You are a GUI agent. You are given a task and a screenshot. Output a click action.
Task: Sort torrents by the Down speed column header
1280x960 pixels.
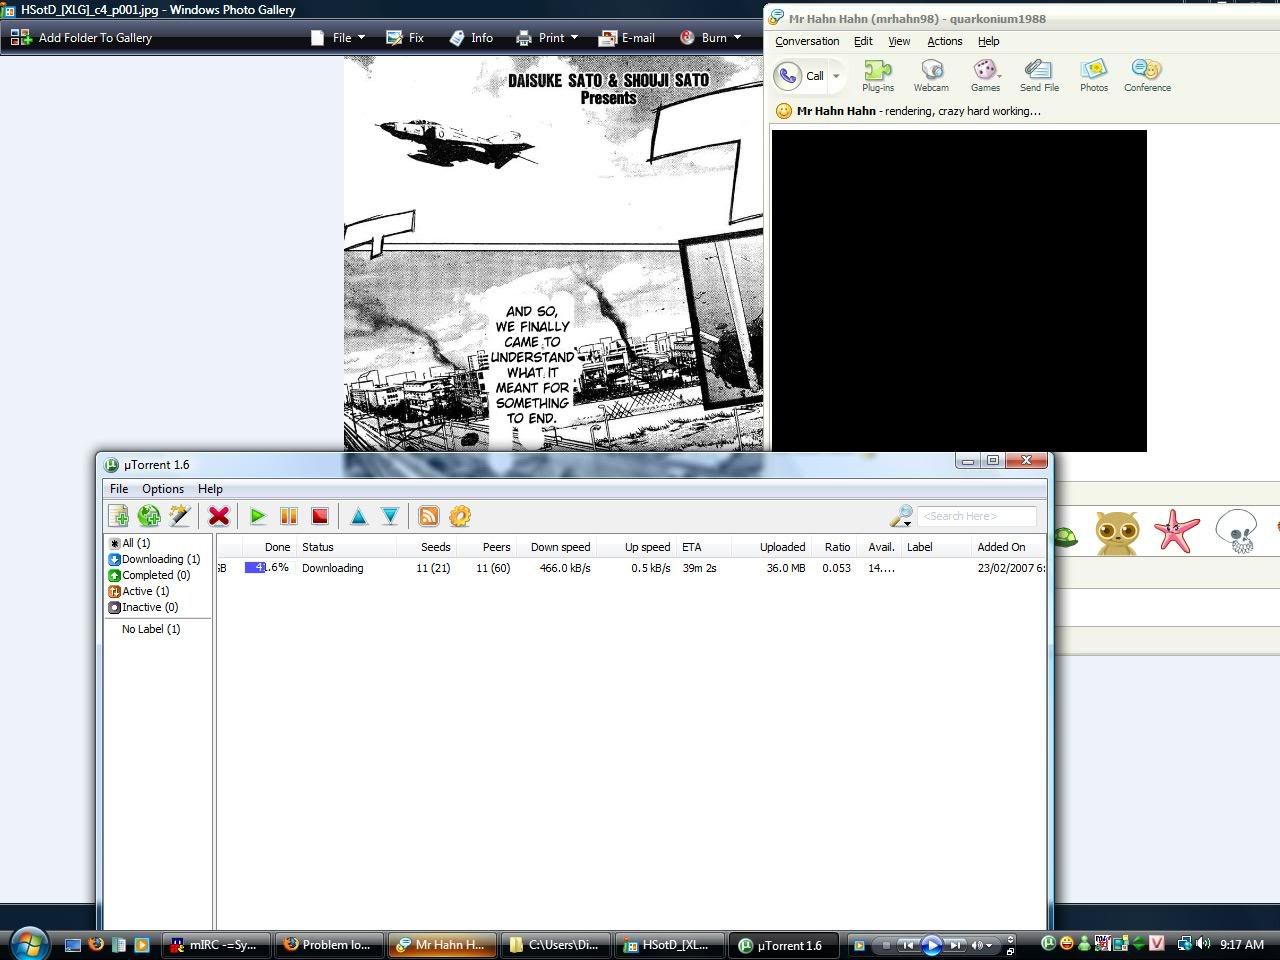[556, 547]
